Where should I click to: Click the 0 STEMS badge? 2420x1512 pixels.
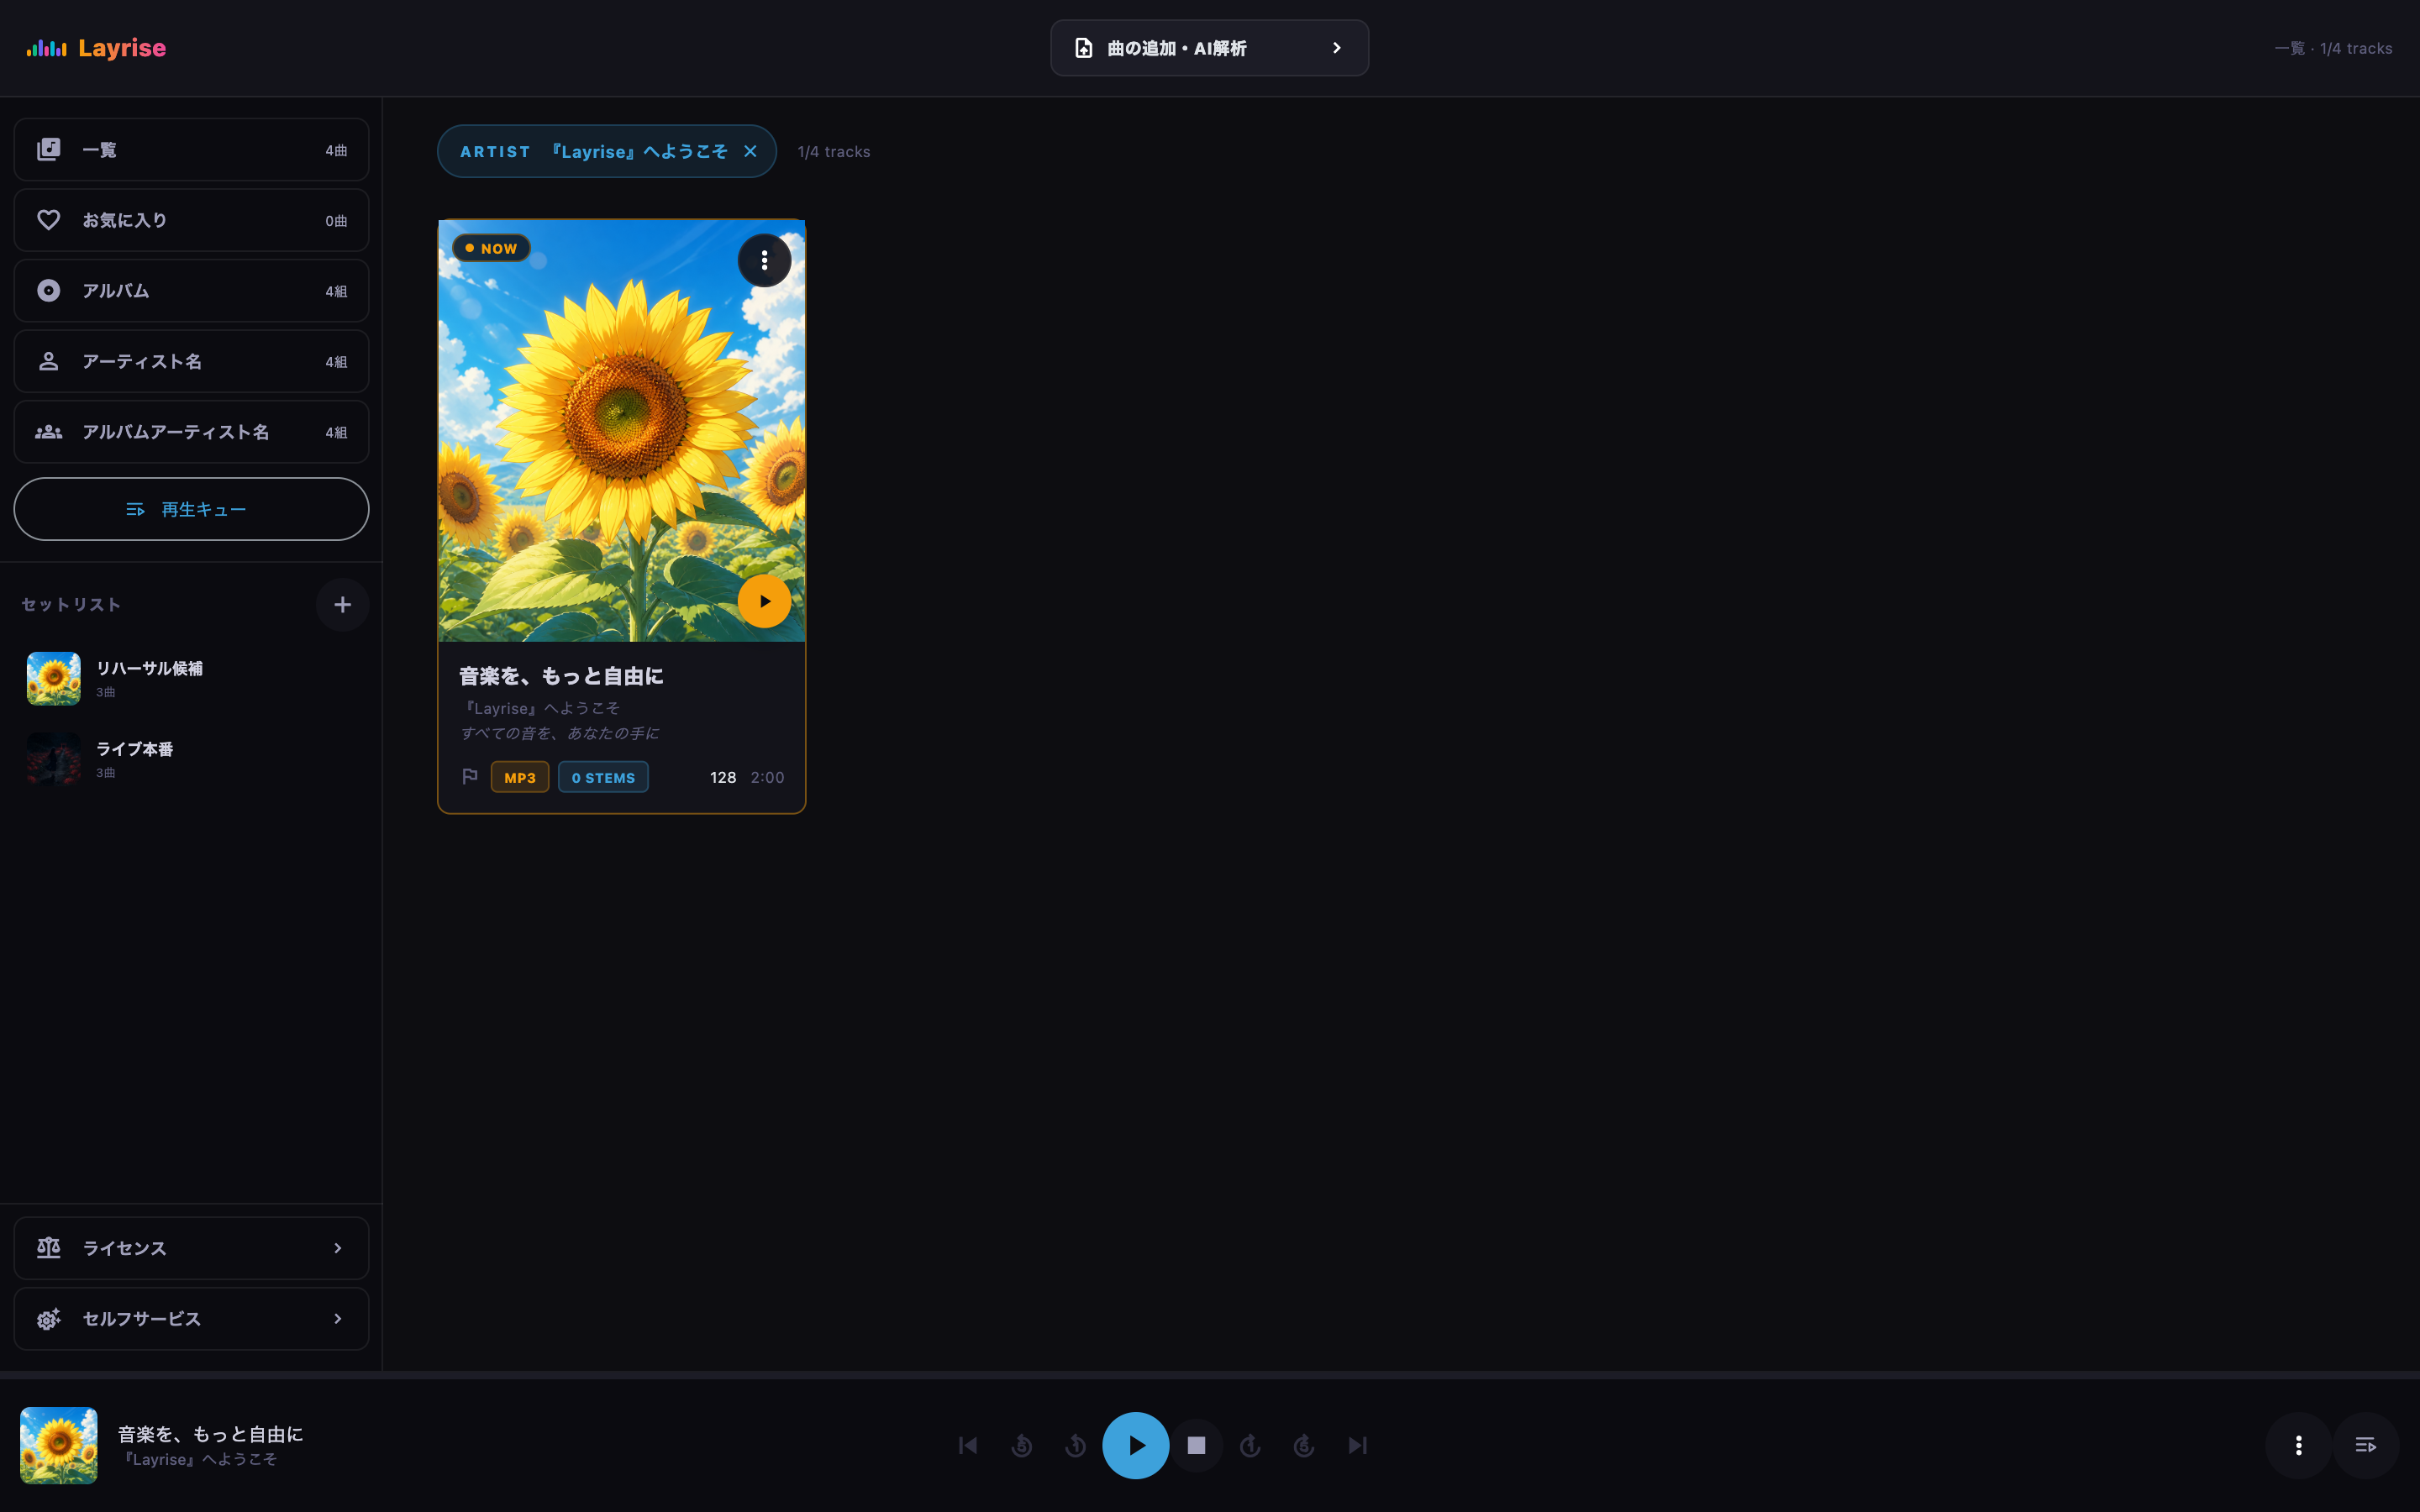(603, 777)
